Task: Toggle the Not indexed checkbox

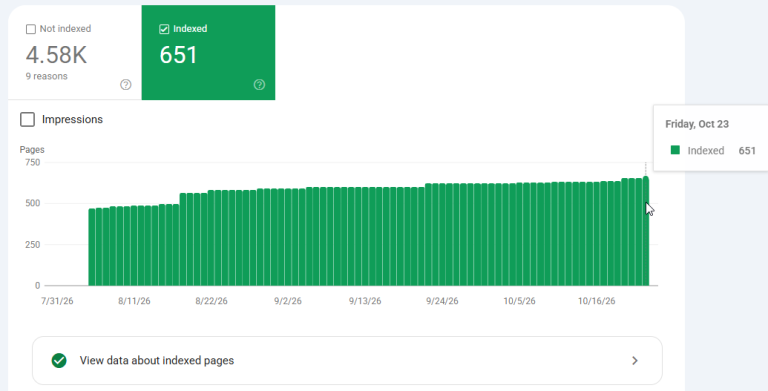Action: coord(31,29)
